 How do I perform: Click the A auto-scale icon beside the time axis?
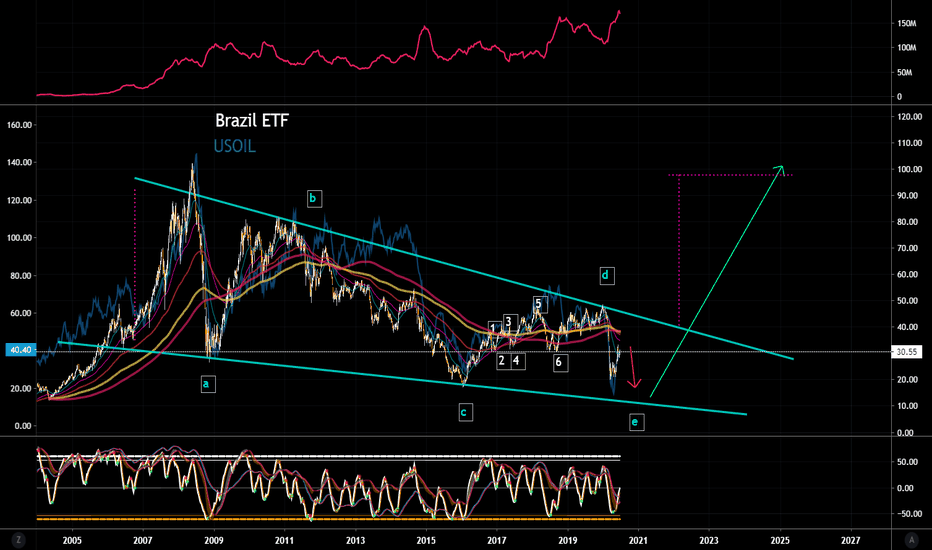coord(911,540)
